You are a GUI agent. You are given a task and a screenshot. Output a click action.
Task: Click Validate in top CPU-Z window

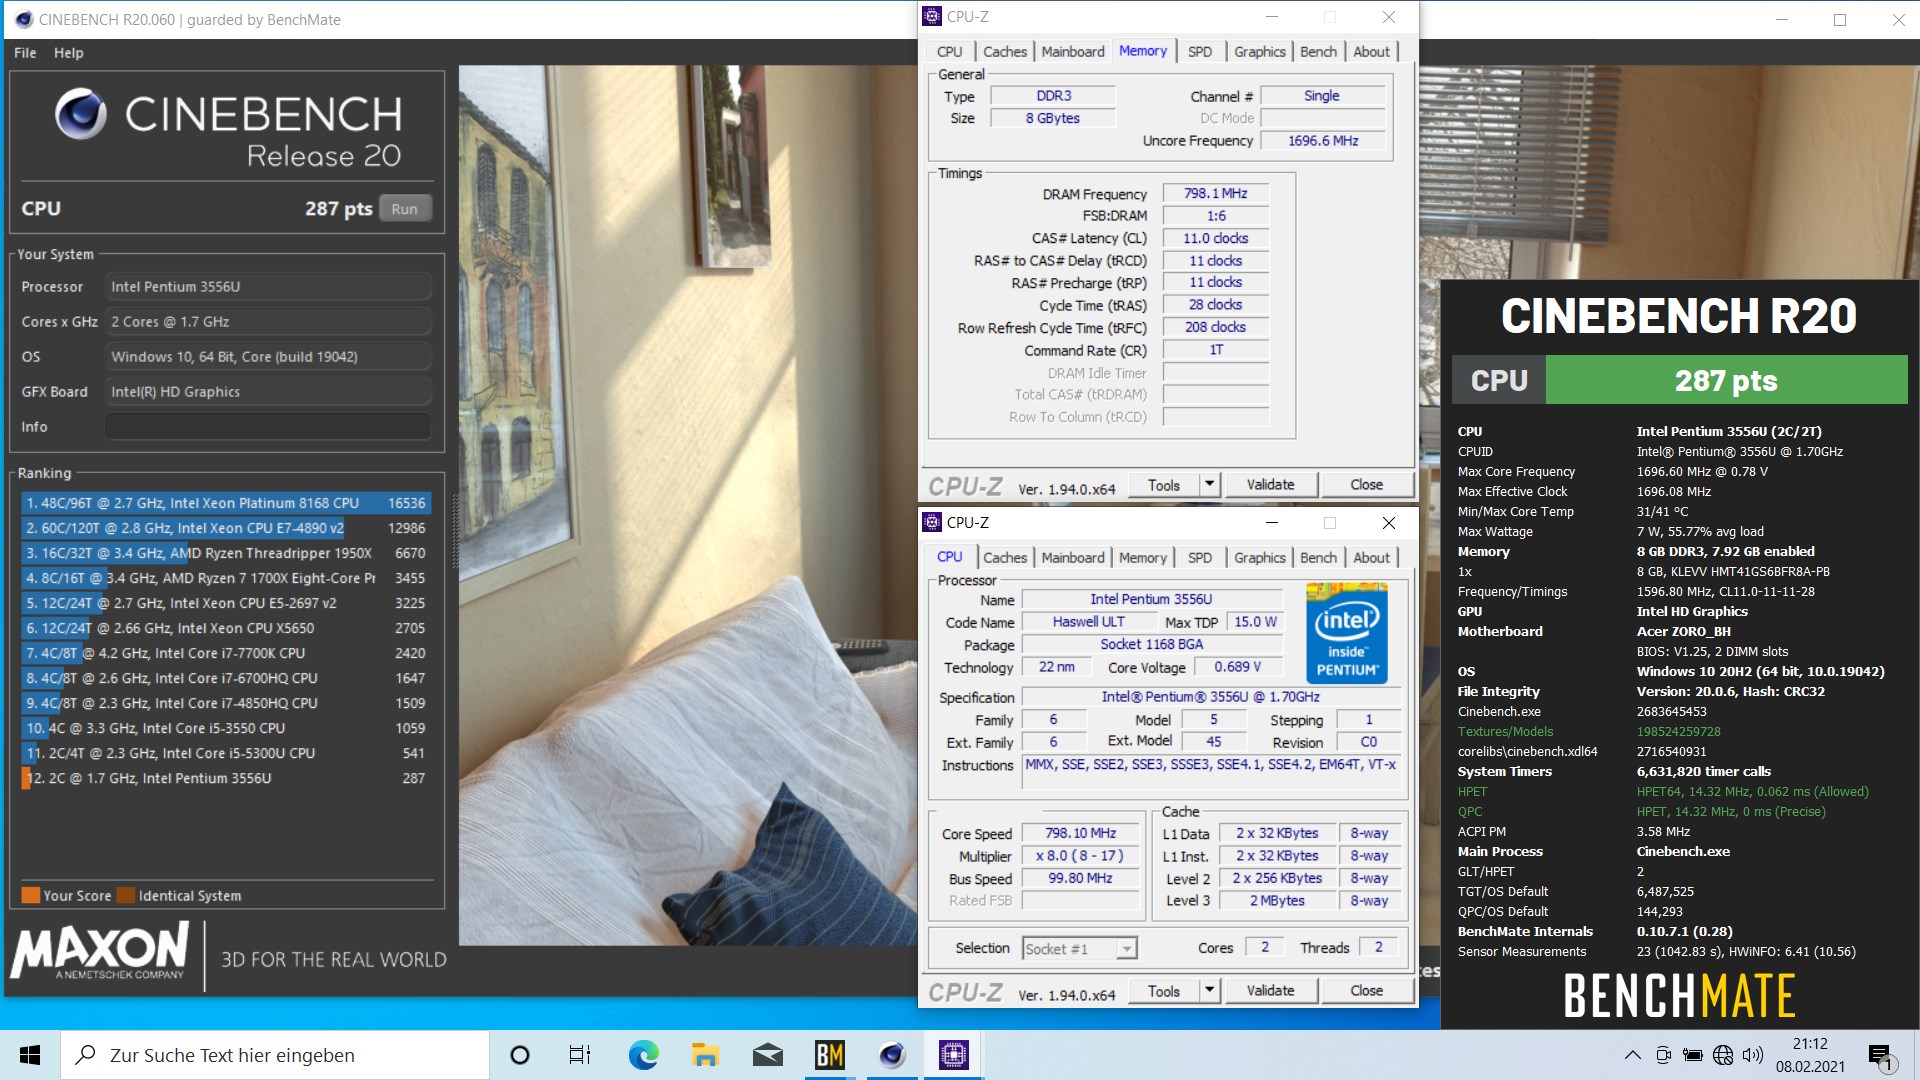click(1270, 485)
